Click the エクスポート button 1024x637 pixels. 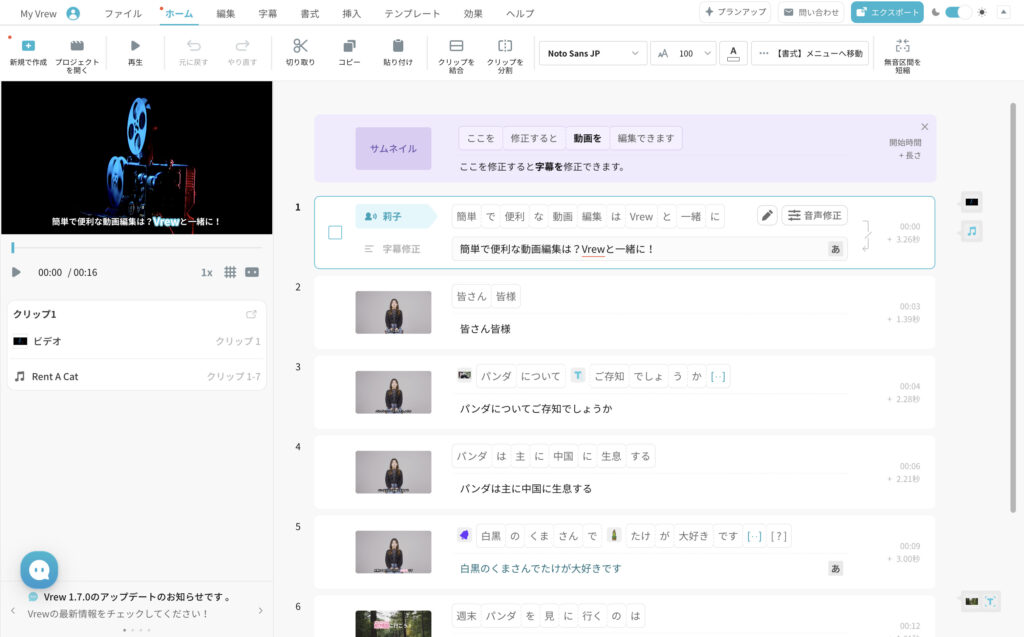click(887, 12)
